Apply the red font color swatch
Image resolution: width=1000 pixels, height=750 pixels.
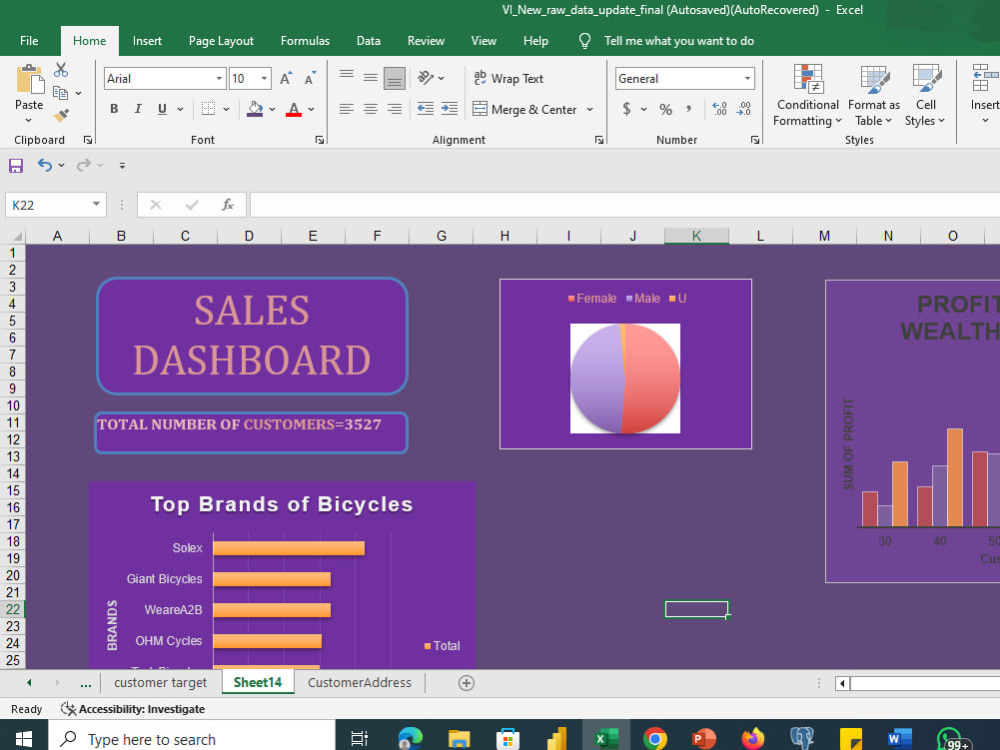click(293, 109)
